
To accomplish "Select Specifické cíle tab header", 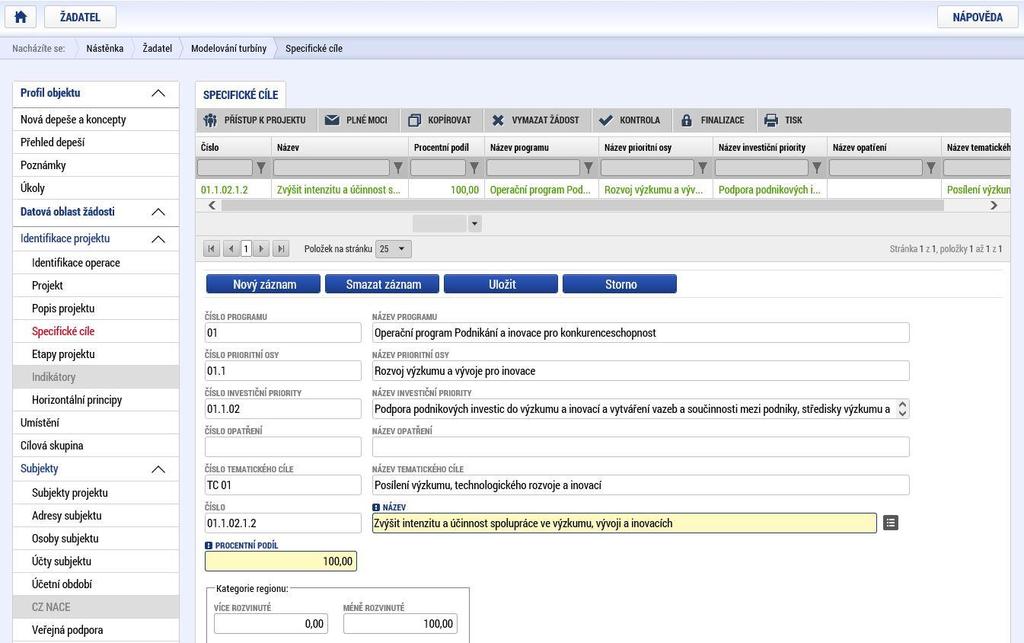I will click(240, 95).
